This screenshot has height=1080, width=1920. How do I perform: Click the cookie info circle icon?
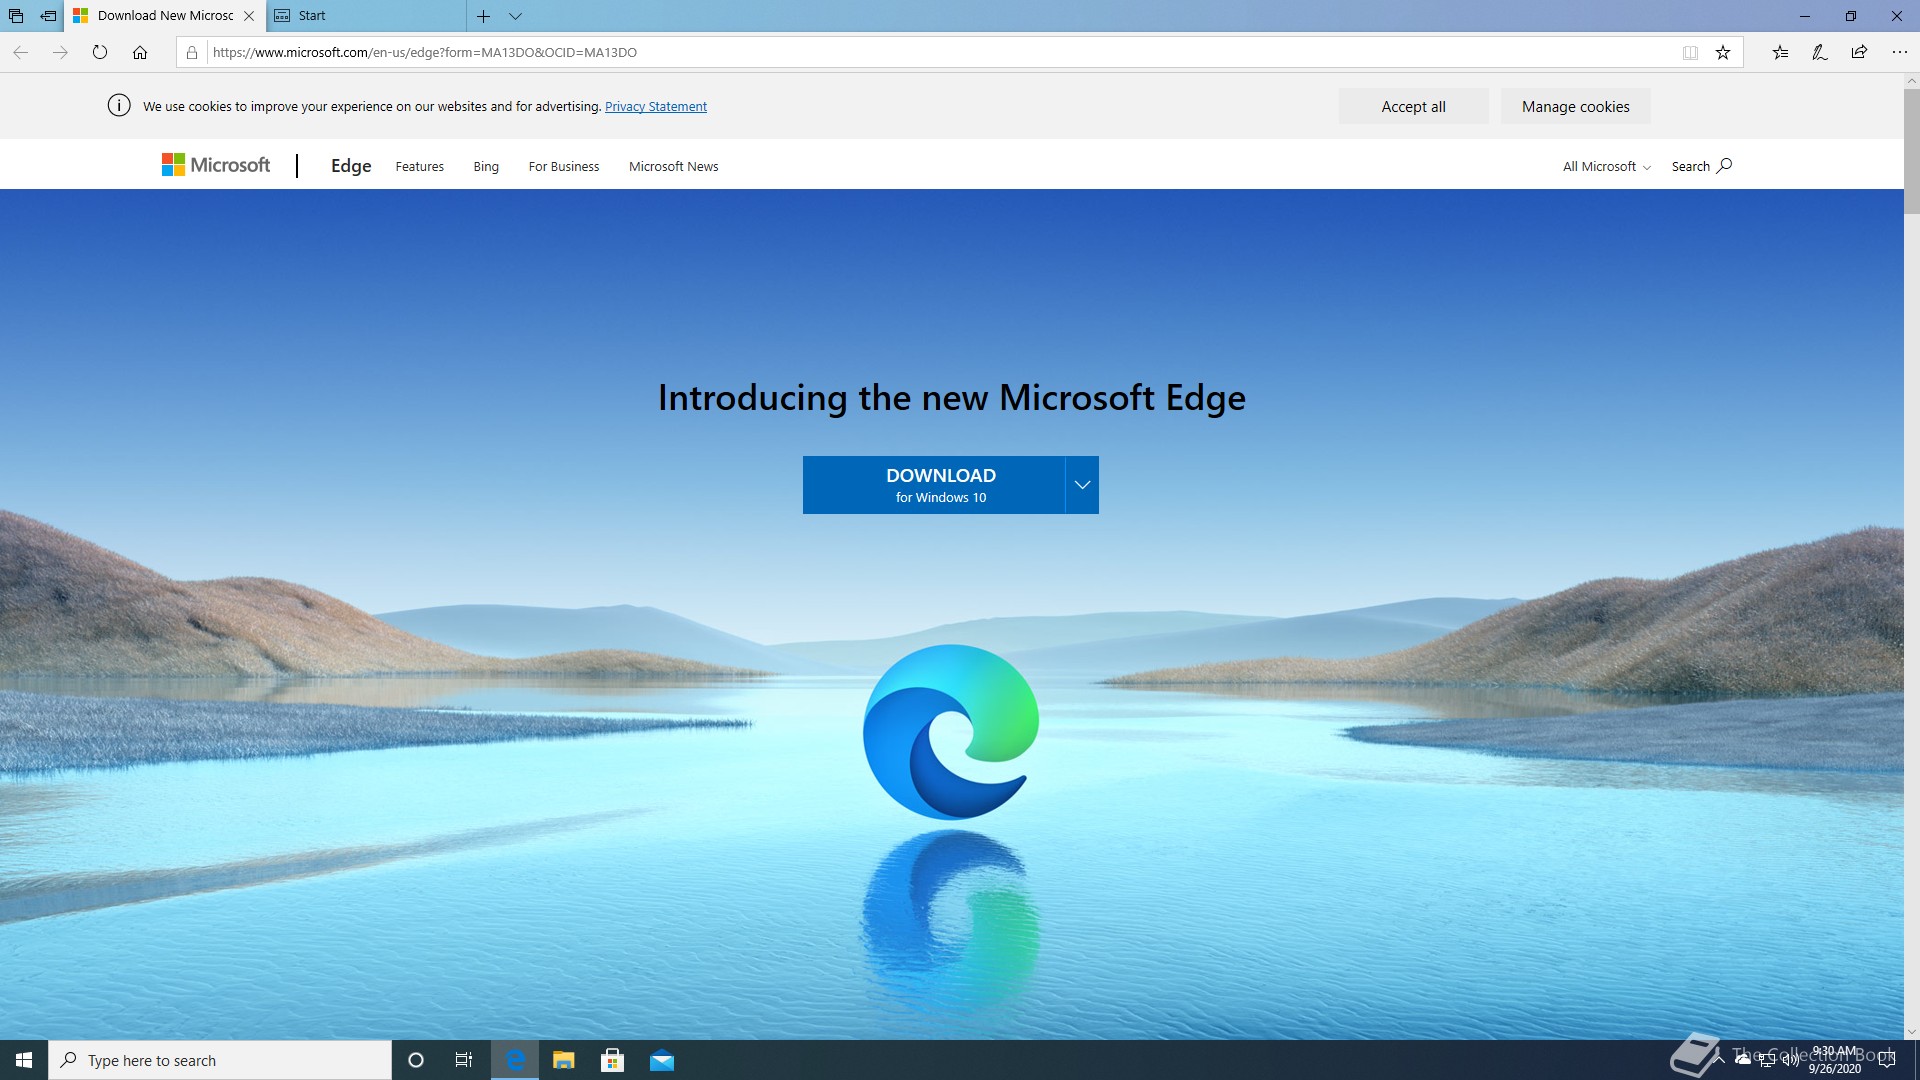119,106
